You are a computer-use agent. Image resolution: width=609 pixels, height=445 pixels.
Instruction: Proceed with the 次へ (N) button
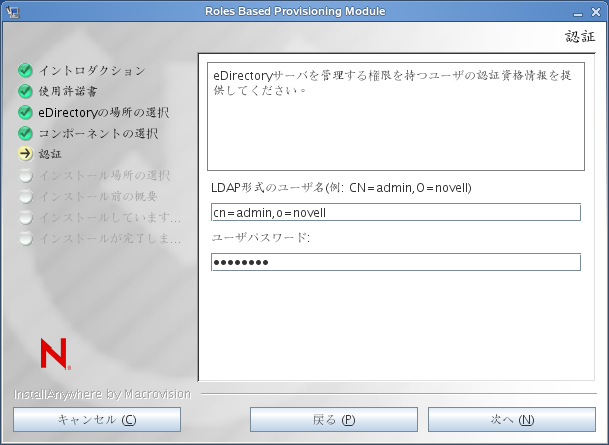tap(512, 419)
